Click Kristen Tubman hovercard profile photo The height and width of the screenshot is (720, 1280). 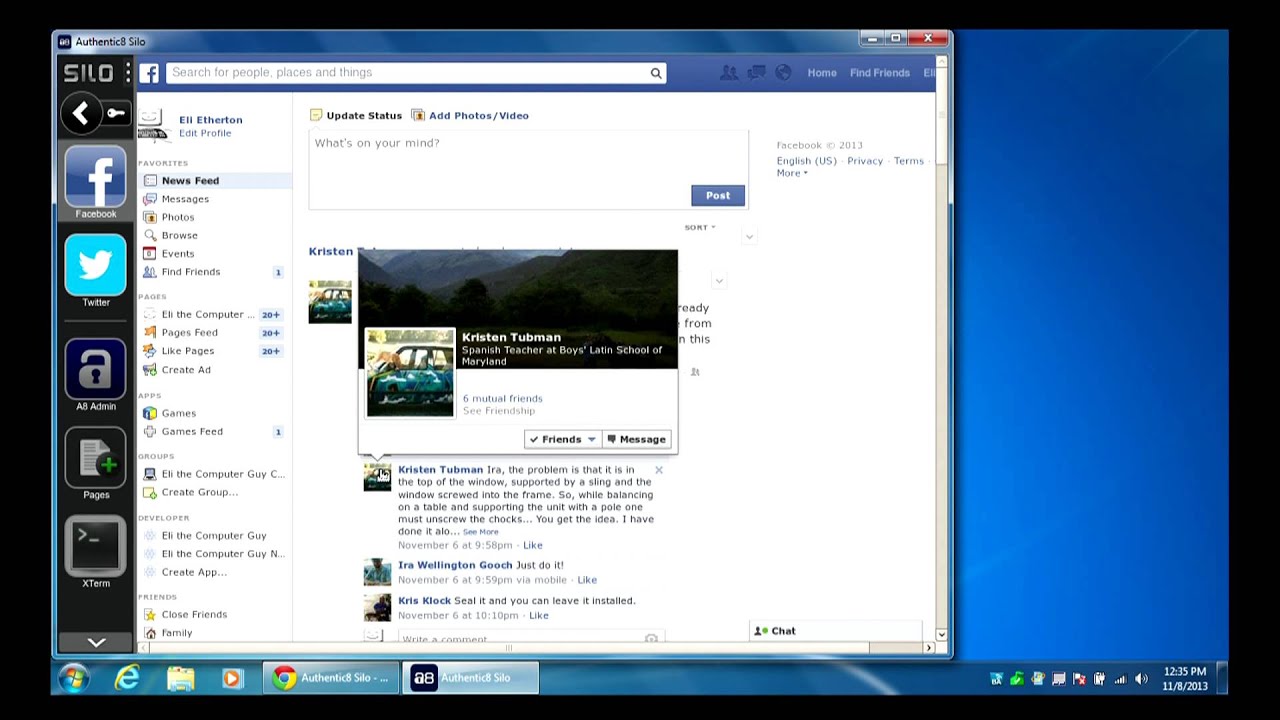[x=410, y=372]
